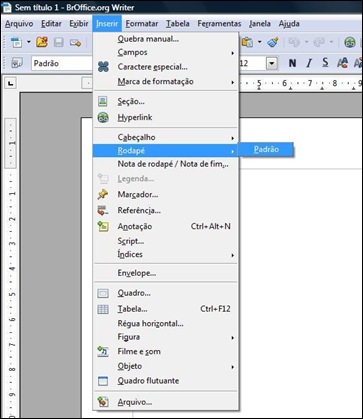
Task: Open the Formatar menu
Action: point(142,24)
